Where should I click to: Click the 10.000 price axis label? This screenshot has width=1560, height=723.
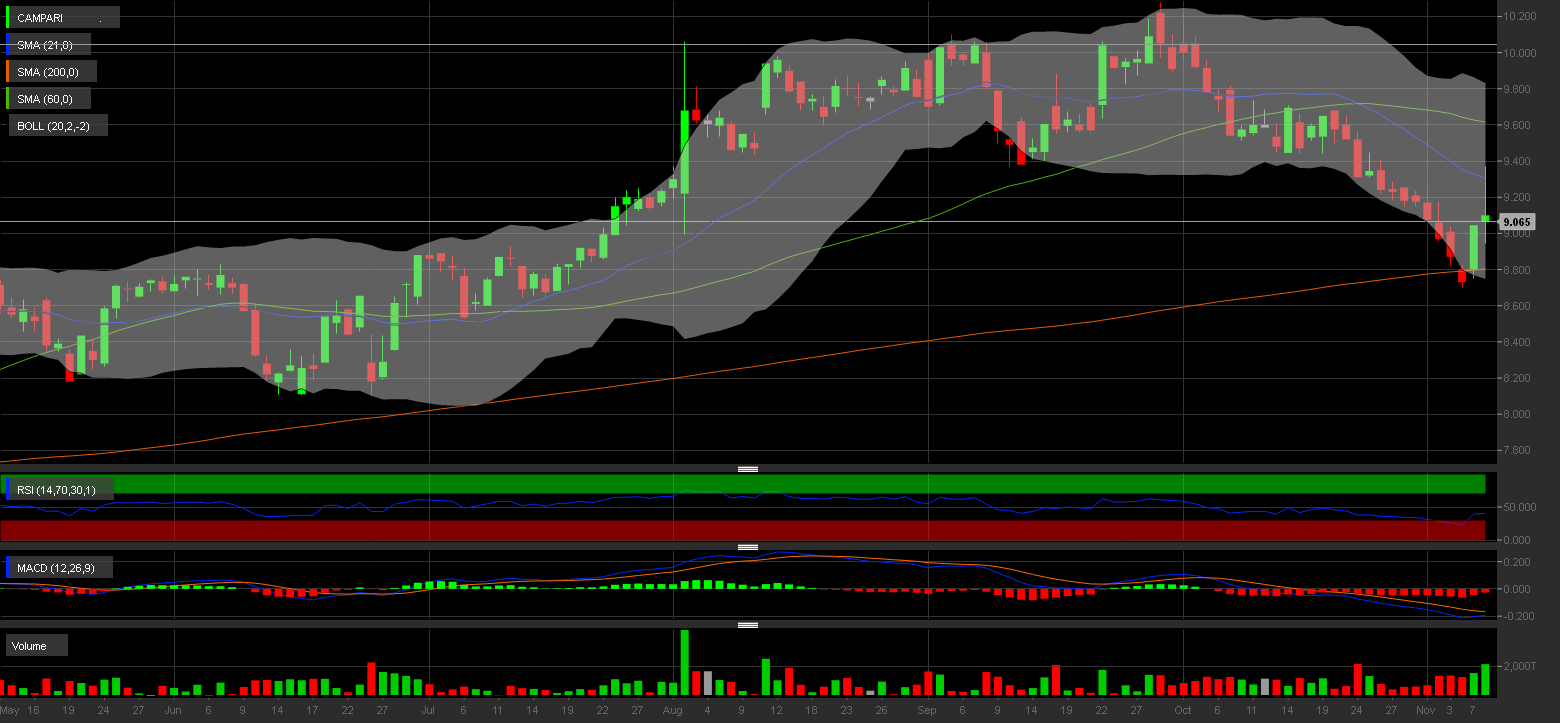[1522, 52]
